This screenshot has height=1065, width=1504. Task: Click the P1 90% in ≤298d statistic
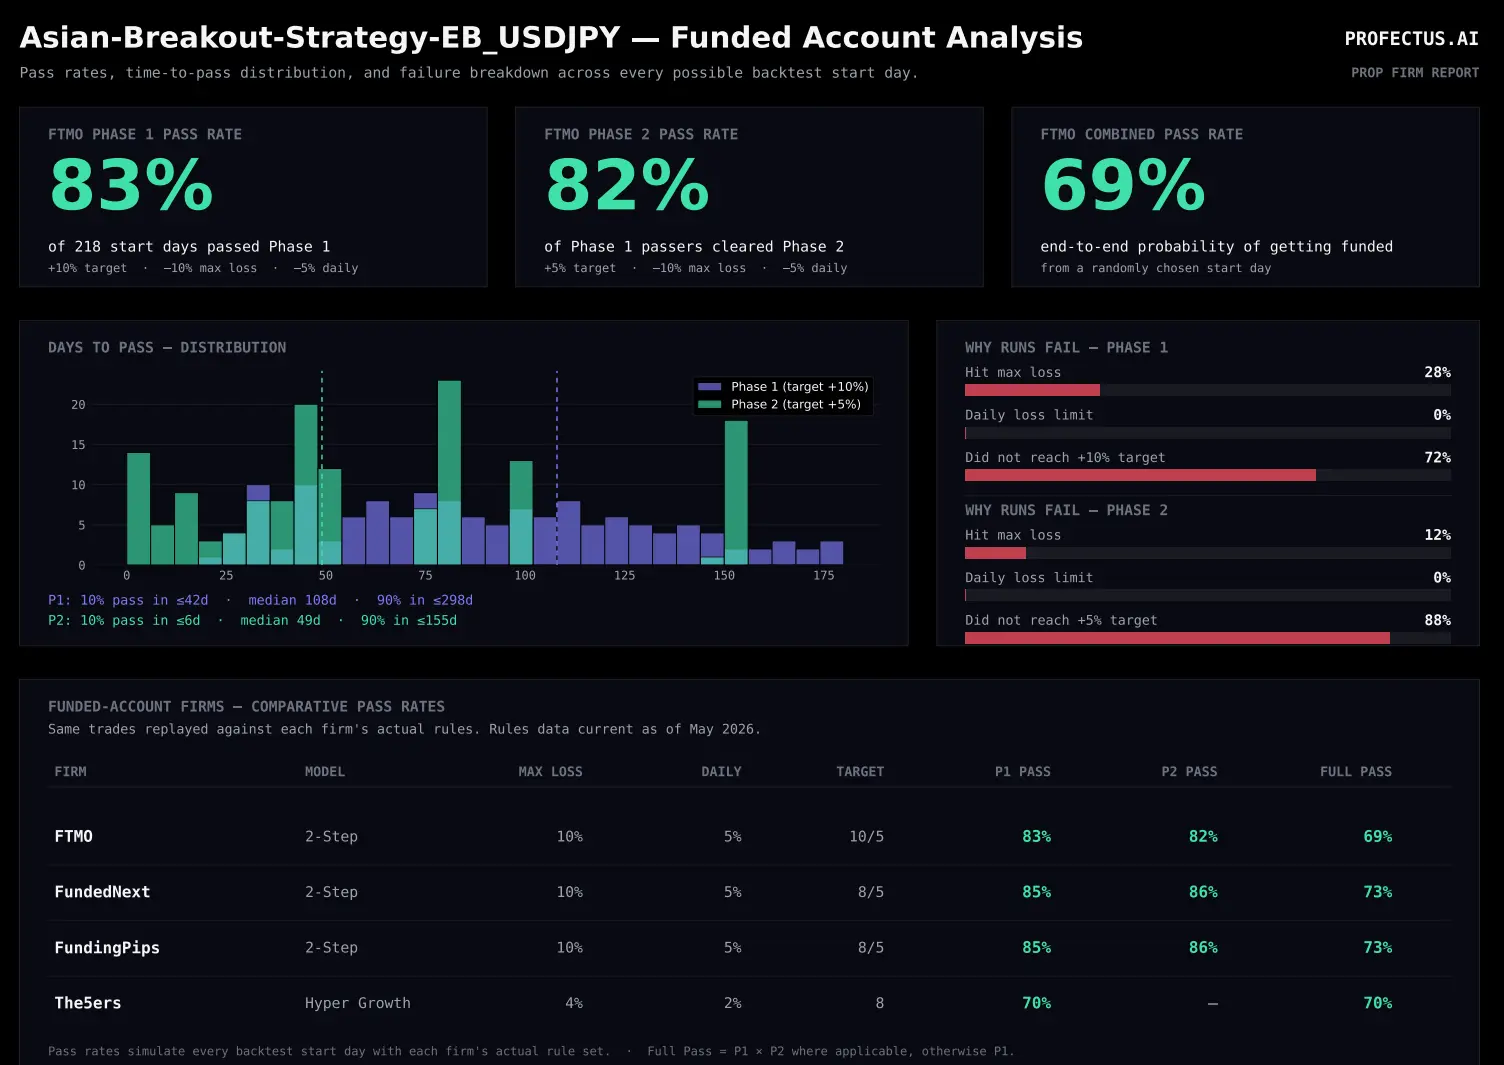424,600
